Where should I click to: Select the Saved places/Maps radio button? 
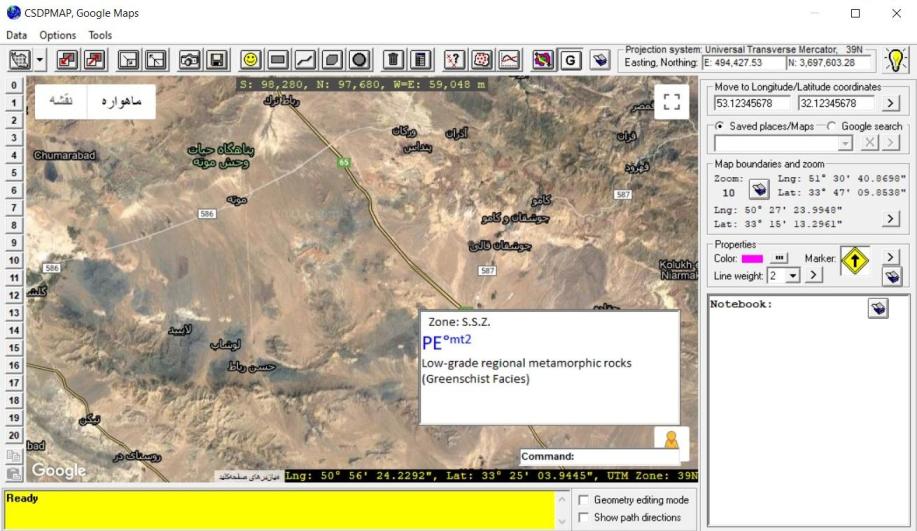coord(719,126)
